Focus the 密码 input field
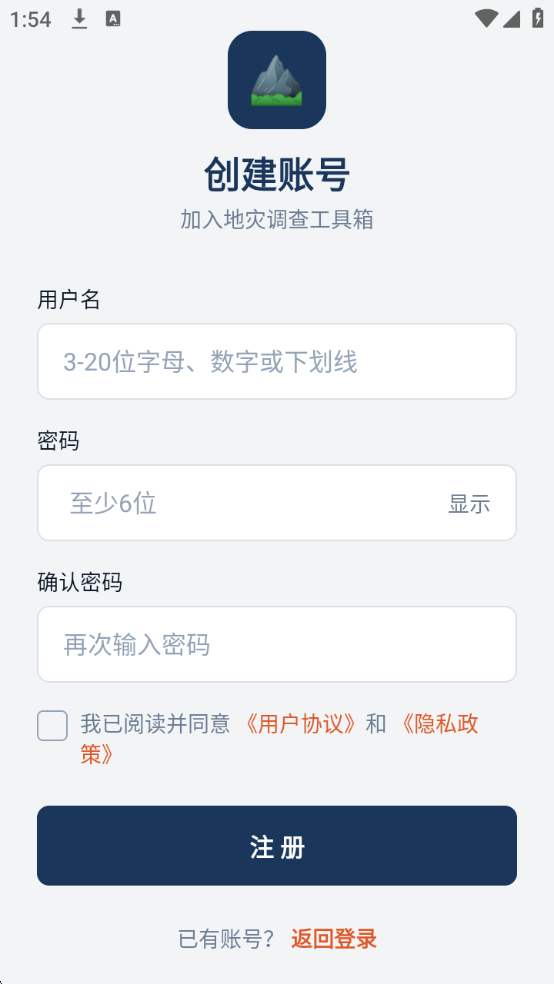554x984 pixels. coord(277,503)
